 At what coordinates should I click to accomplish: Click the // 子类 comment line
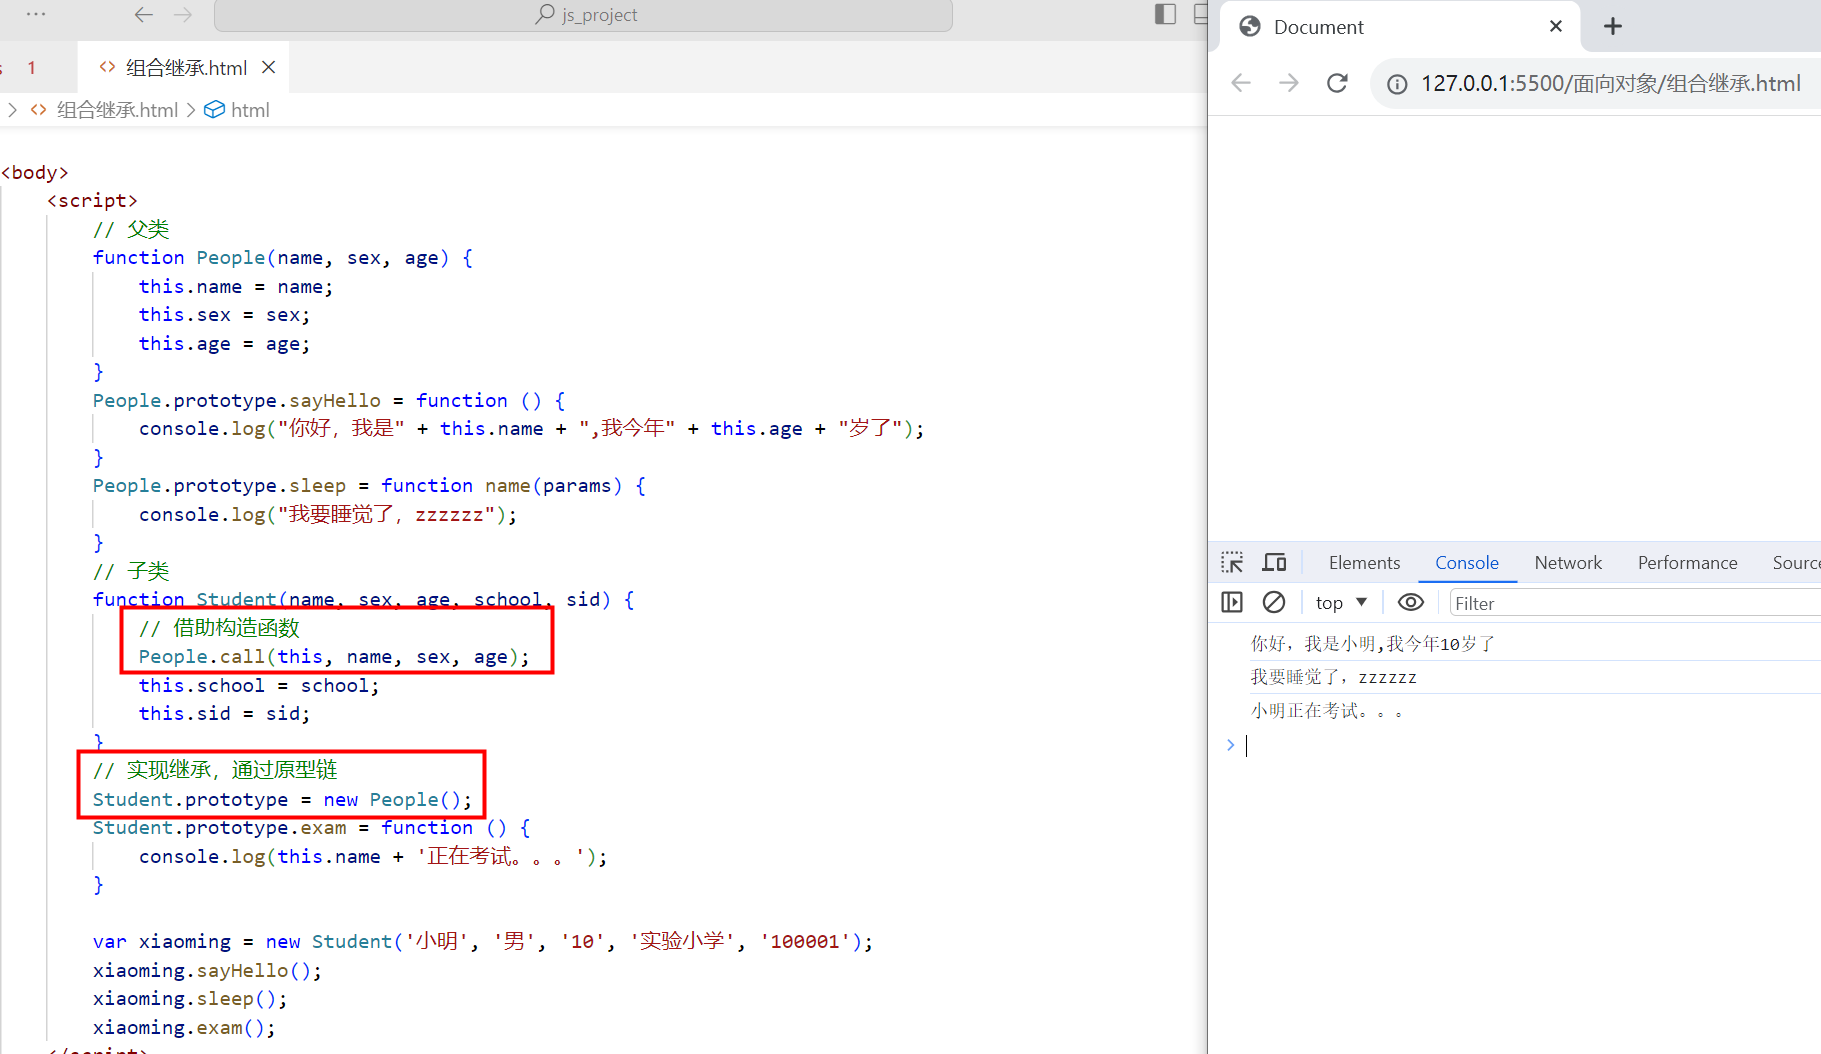pyautogui.click(x=131, y=572)
